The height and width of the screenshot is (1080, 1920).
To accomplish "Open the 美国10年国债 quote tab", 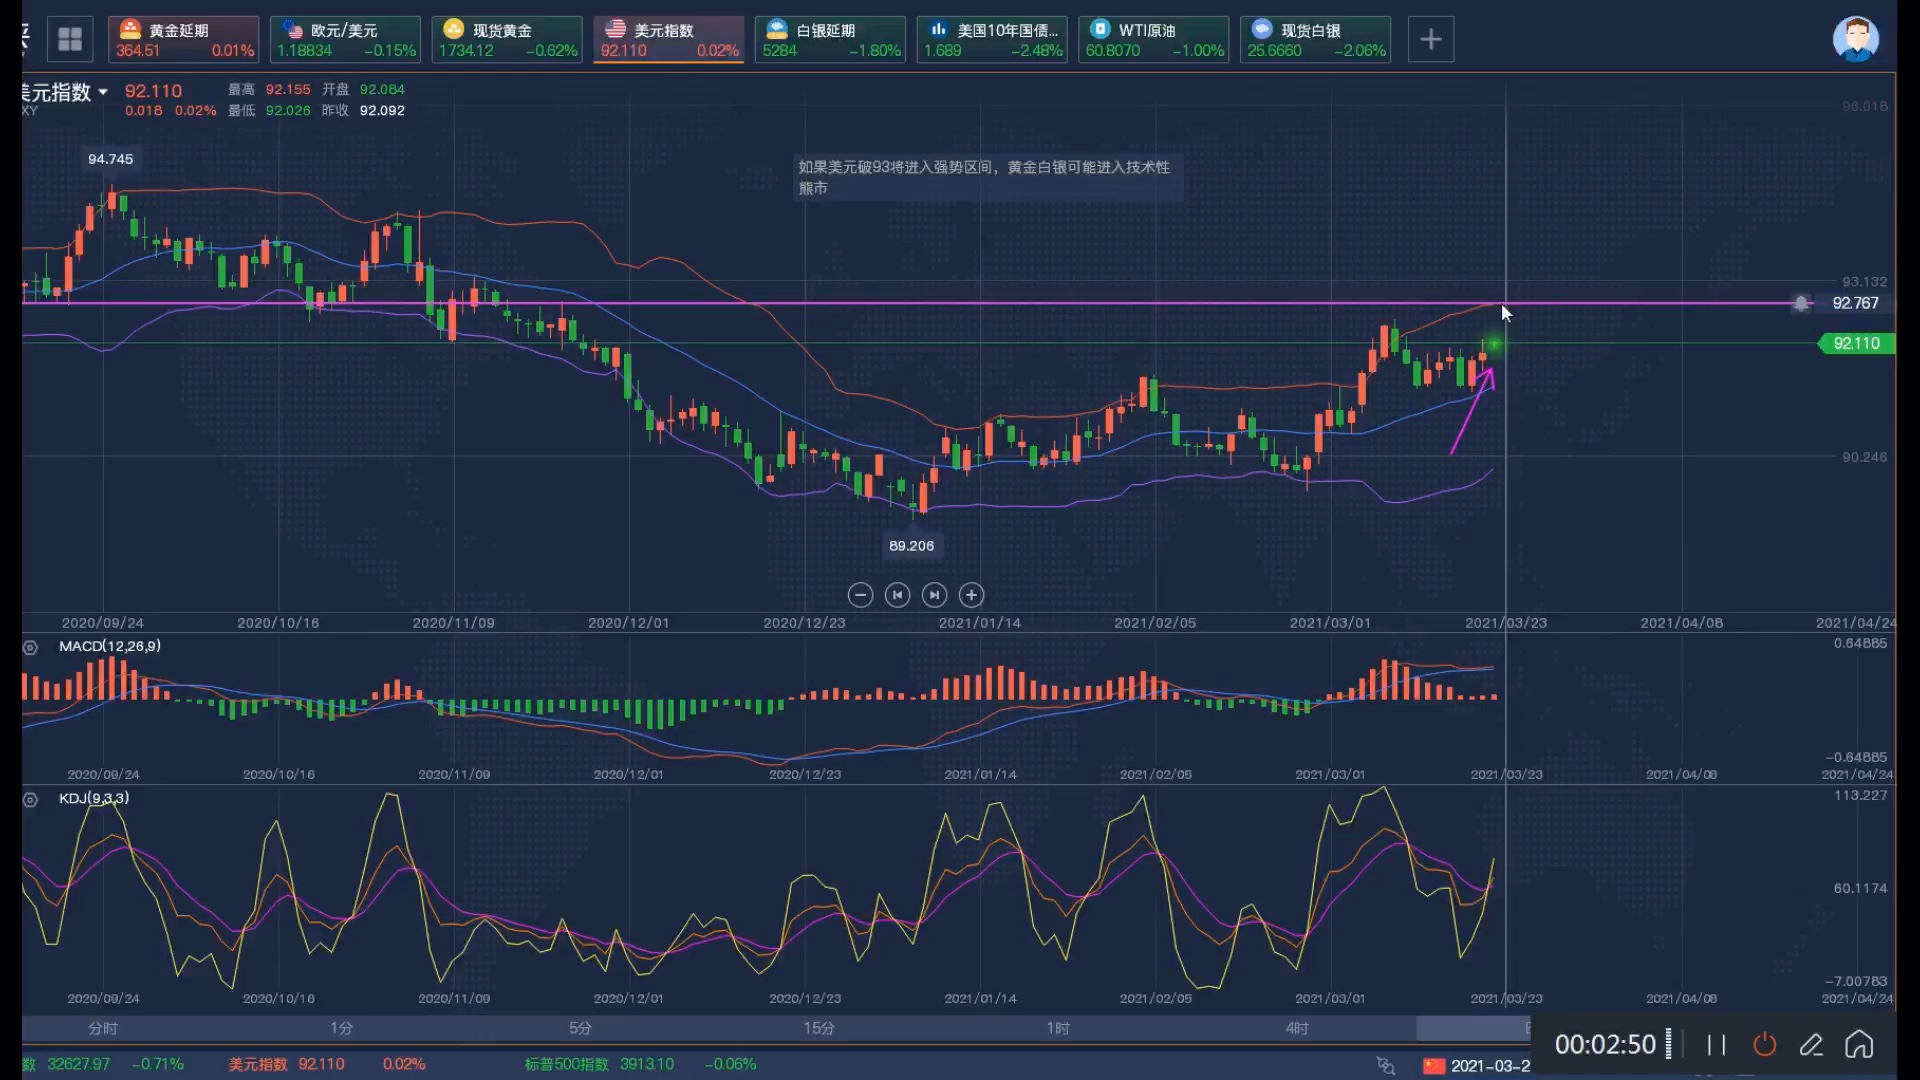I will [992, 39].
